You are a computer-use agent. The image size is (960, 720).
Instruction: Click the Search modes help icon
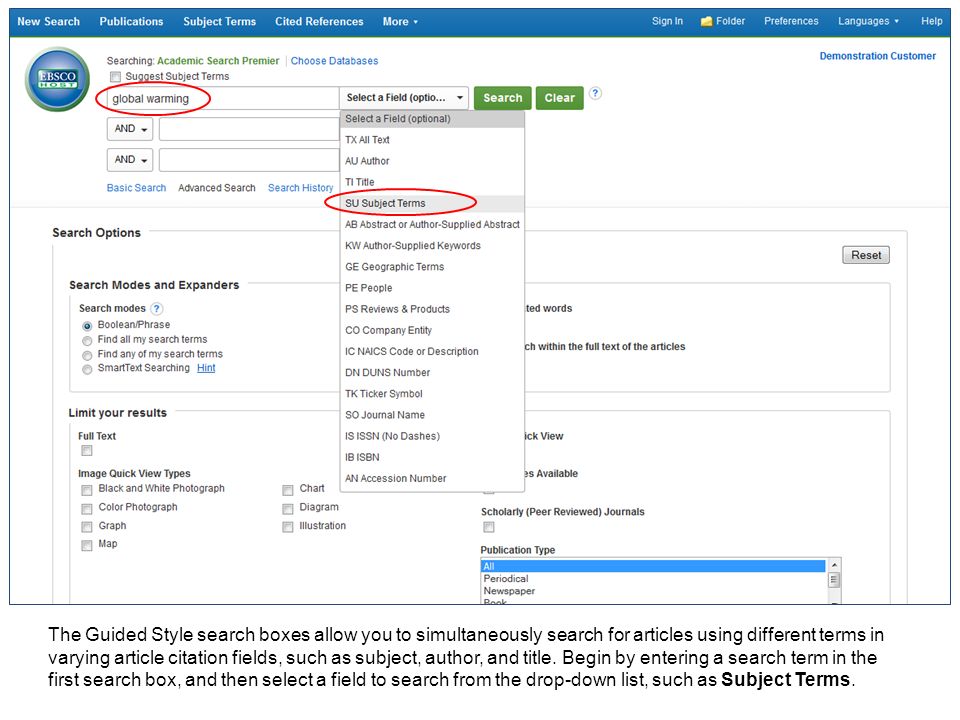157,309
